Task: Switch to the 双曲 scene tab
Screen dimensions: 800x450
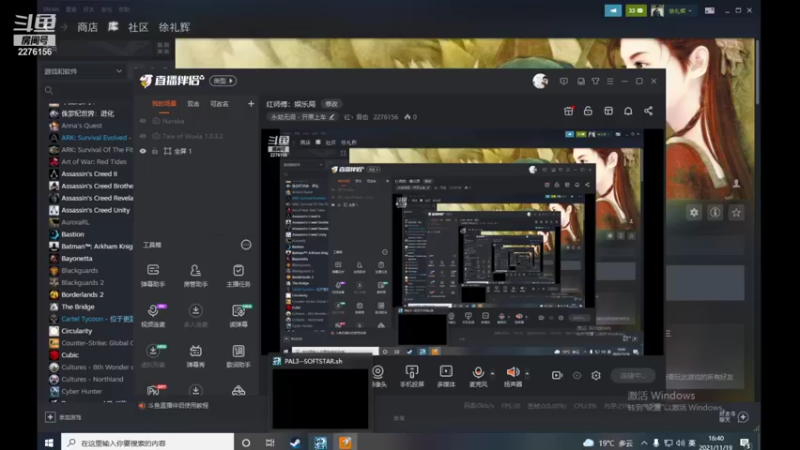Action: (x=193, y=104)
